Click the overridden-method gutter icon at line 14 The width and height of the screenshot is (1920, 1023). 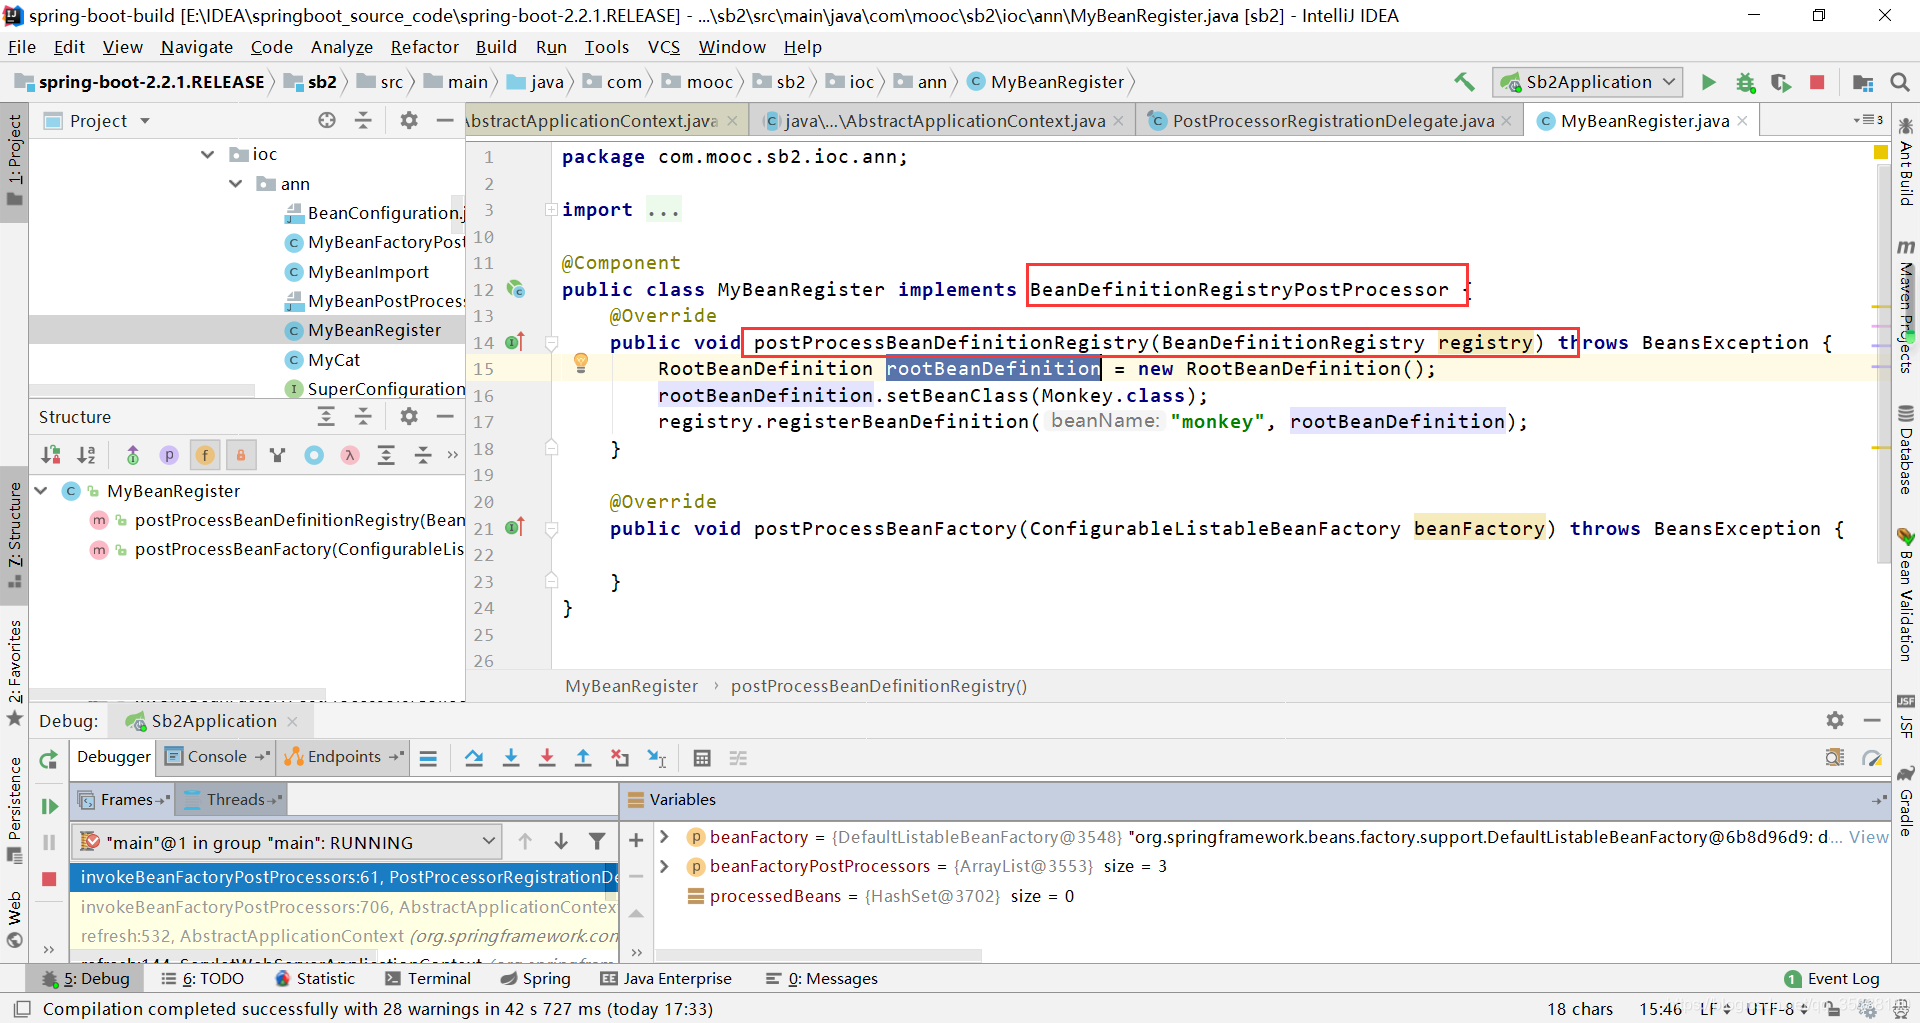(515, 342)
